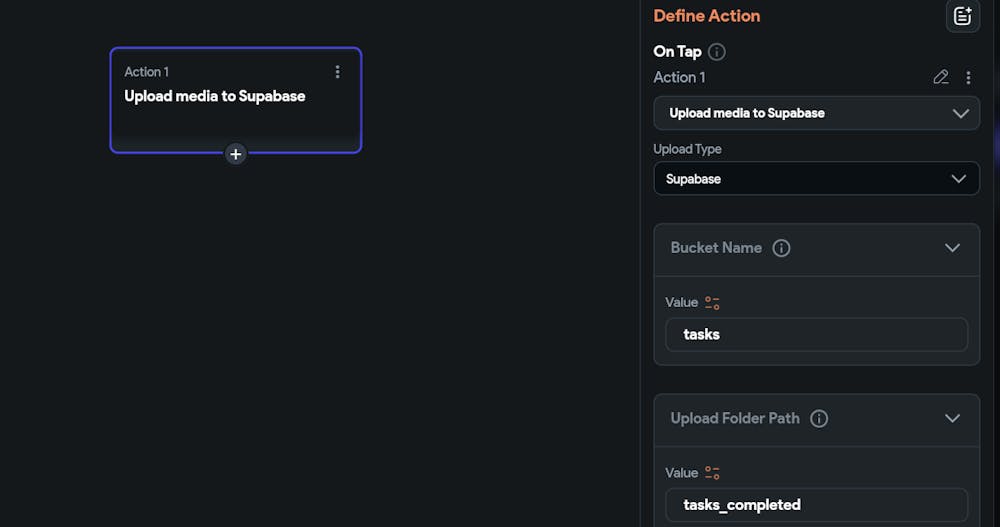Click the Action 1 name in the side panel

[679, 77]
